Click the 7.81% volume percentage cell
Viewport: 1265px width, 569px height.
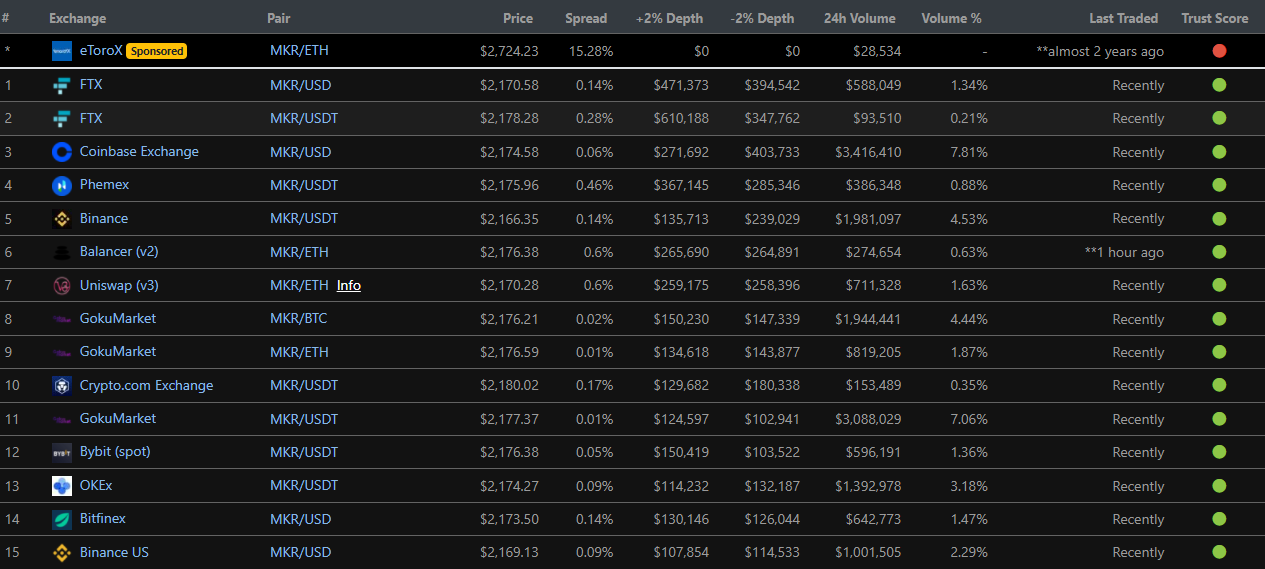coord(967,152)
